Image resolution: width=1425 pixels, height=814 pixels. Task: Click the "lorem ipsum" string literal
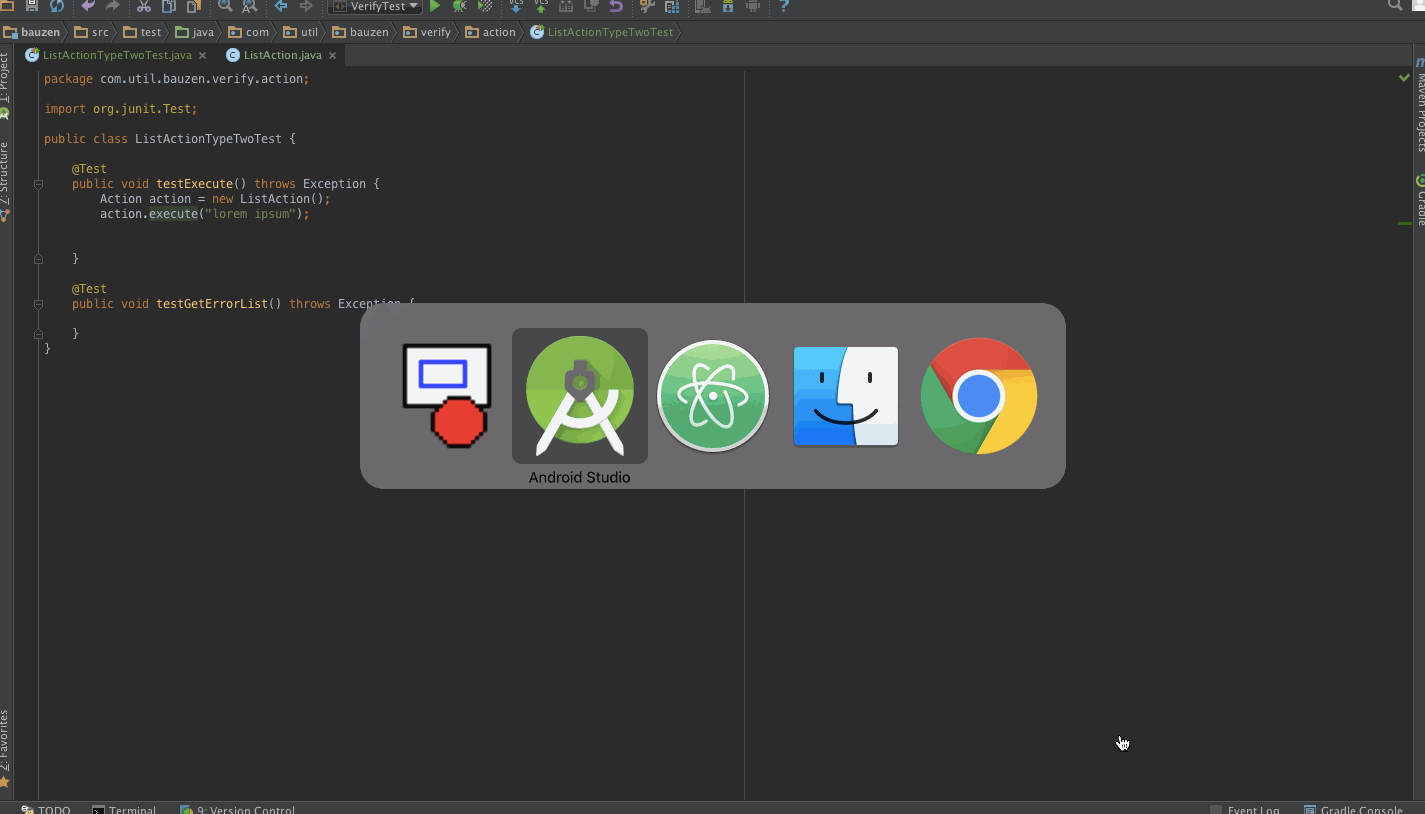point(251,214)
